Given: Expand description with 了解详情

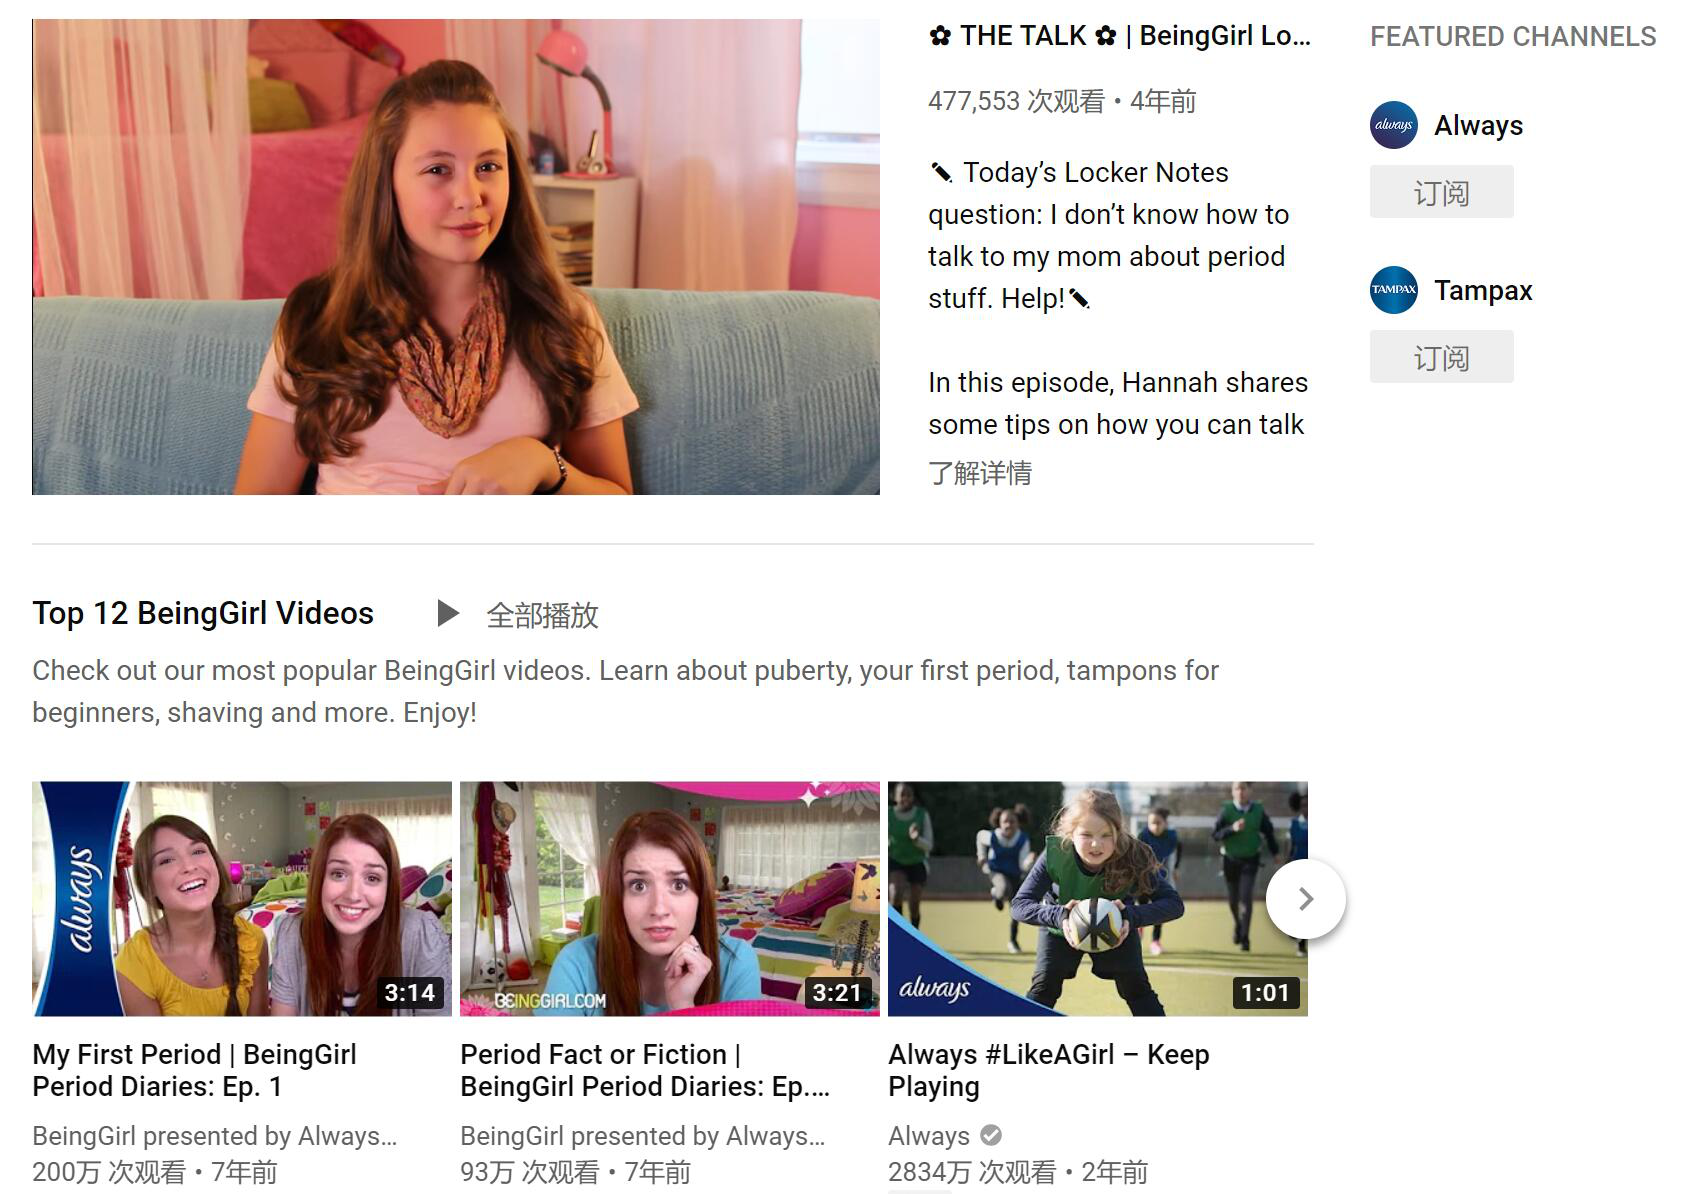Looking at the screenshot, I should click(979, 473).
